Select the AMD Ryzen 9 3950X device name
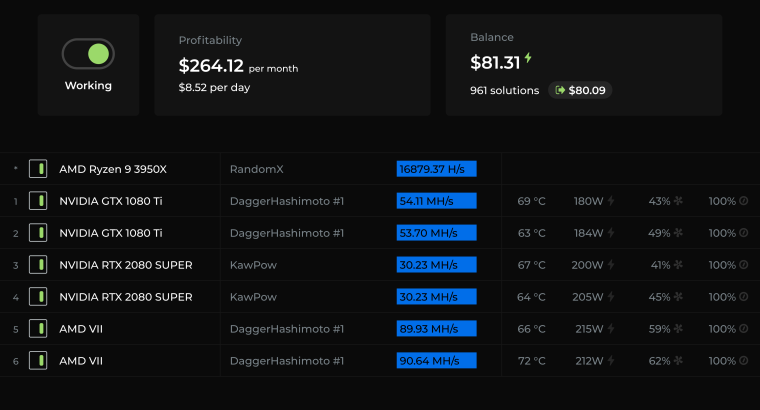This screenshot has width=760, height=410. click(x=113, y=169)
